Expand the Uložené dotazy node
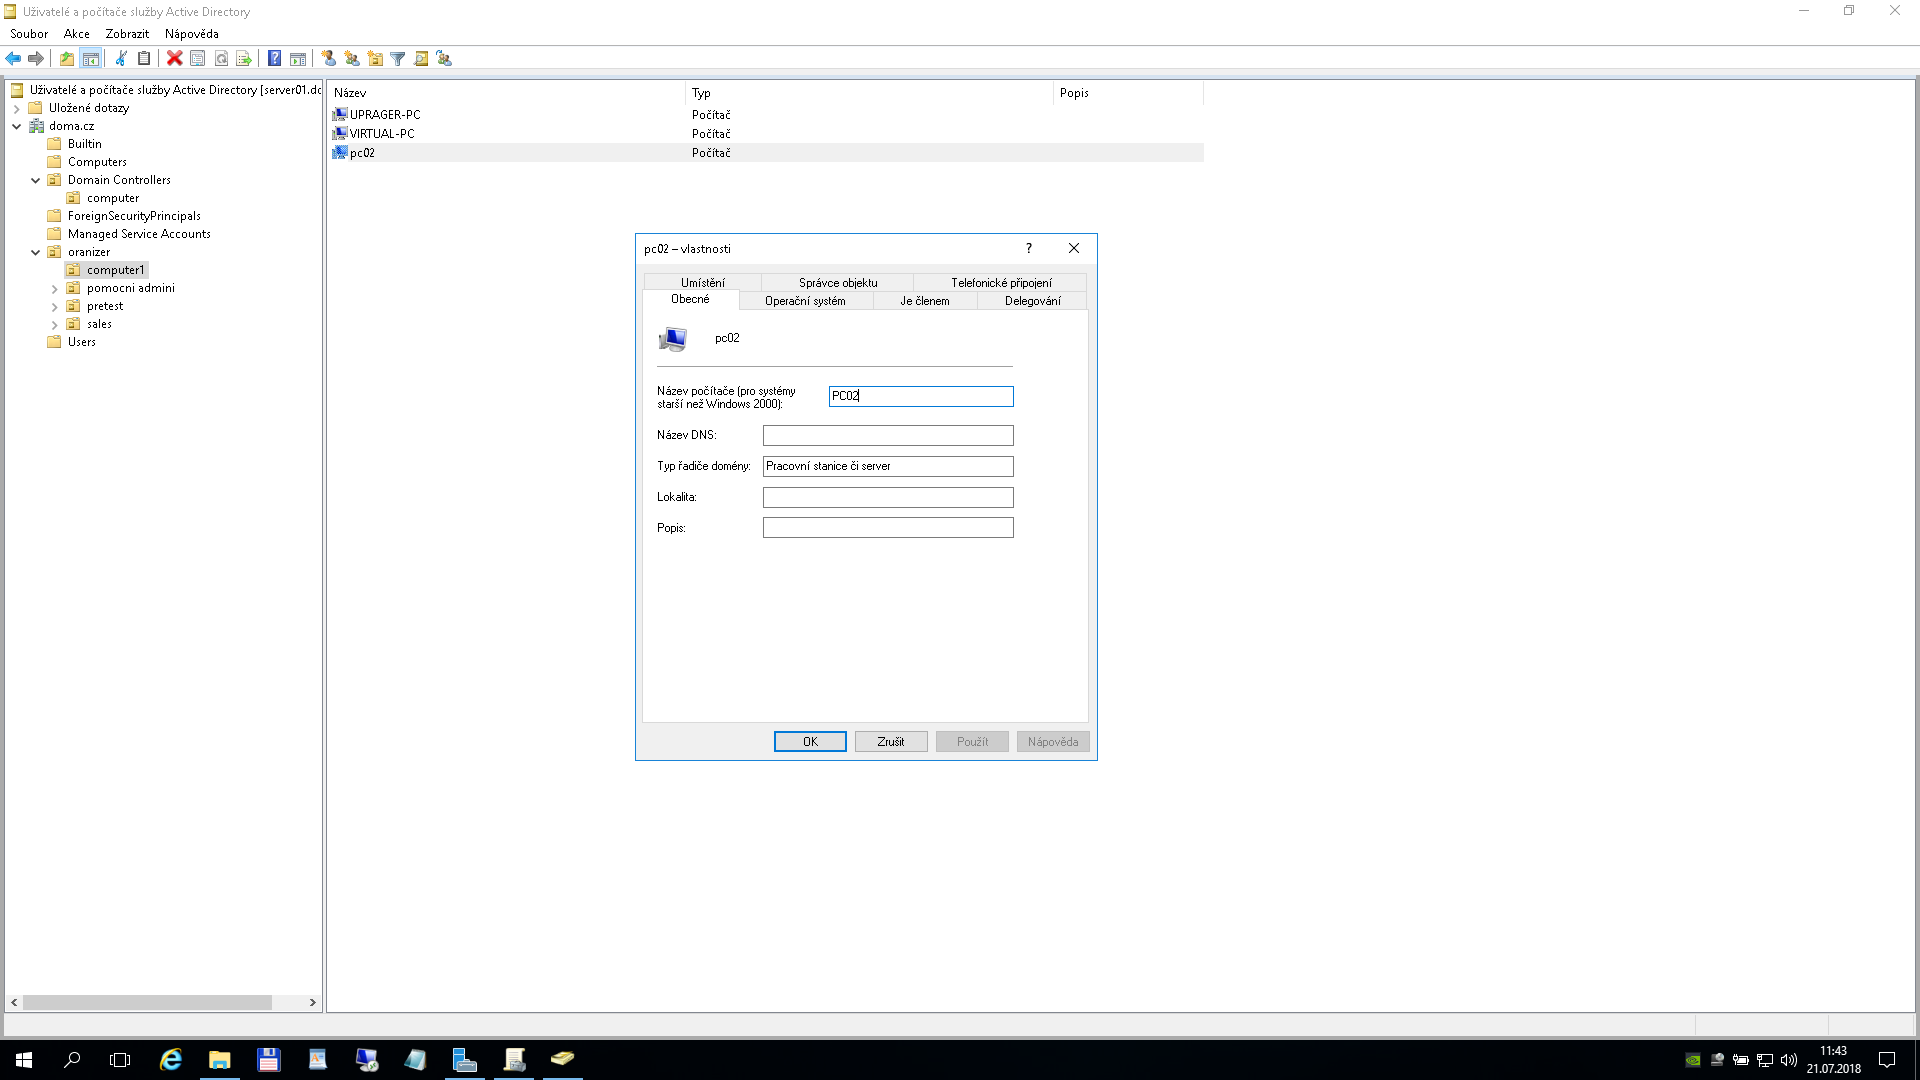The image size is (1920, 1080). 17,109
